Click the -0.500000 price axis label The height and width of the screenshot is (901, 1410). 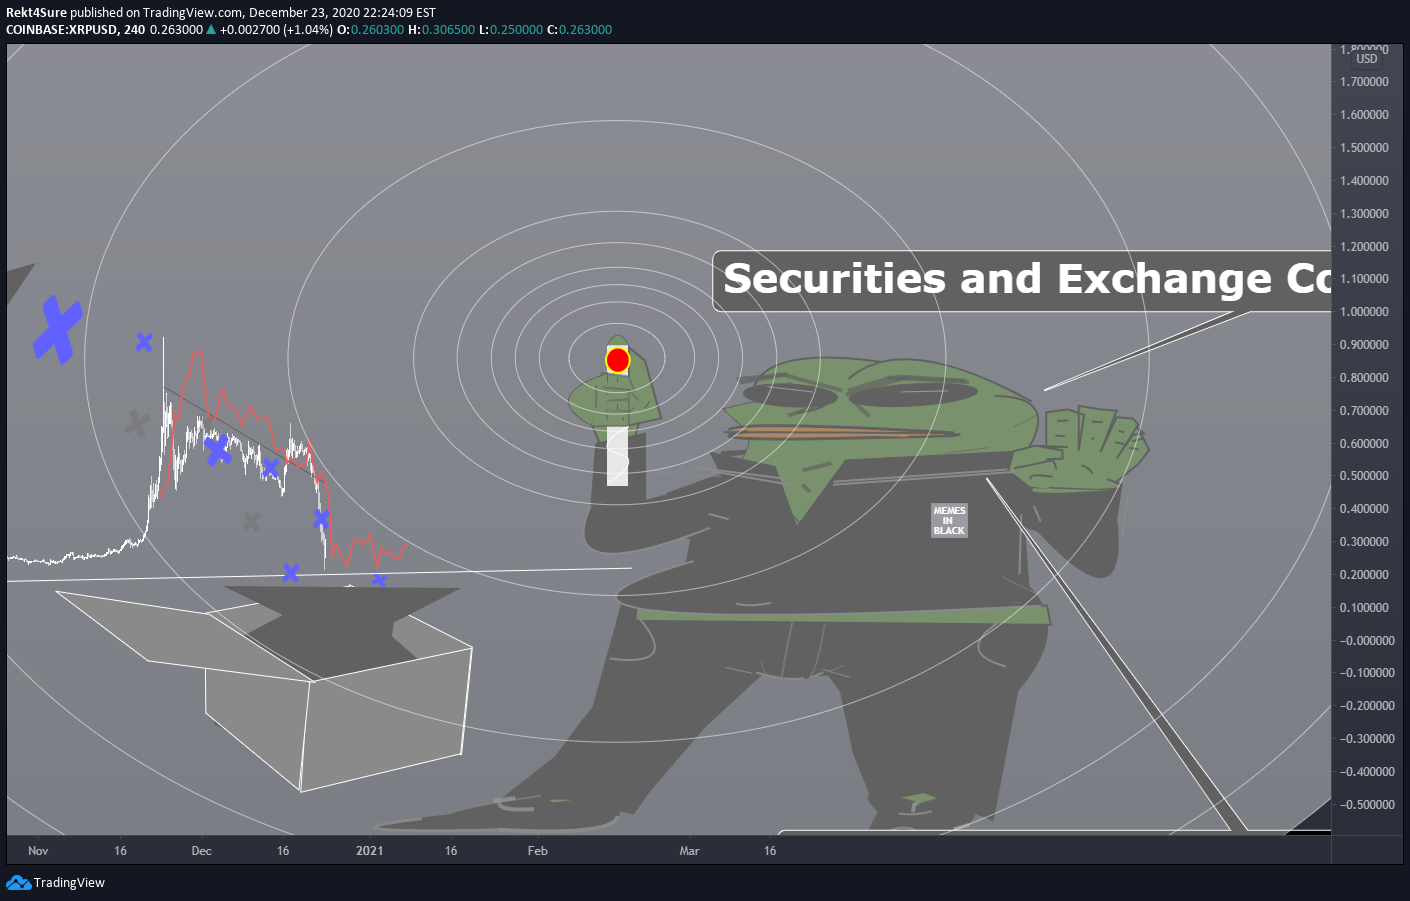[1367, 805]
